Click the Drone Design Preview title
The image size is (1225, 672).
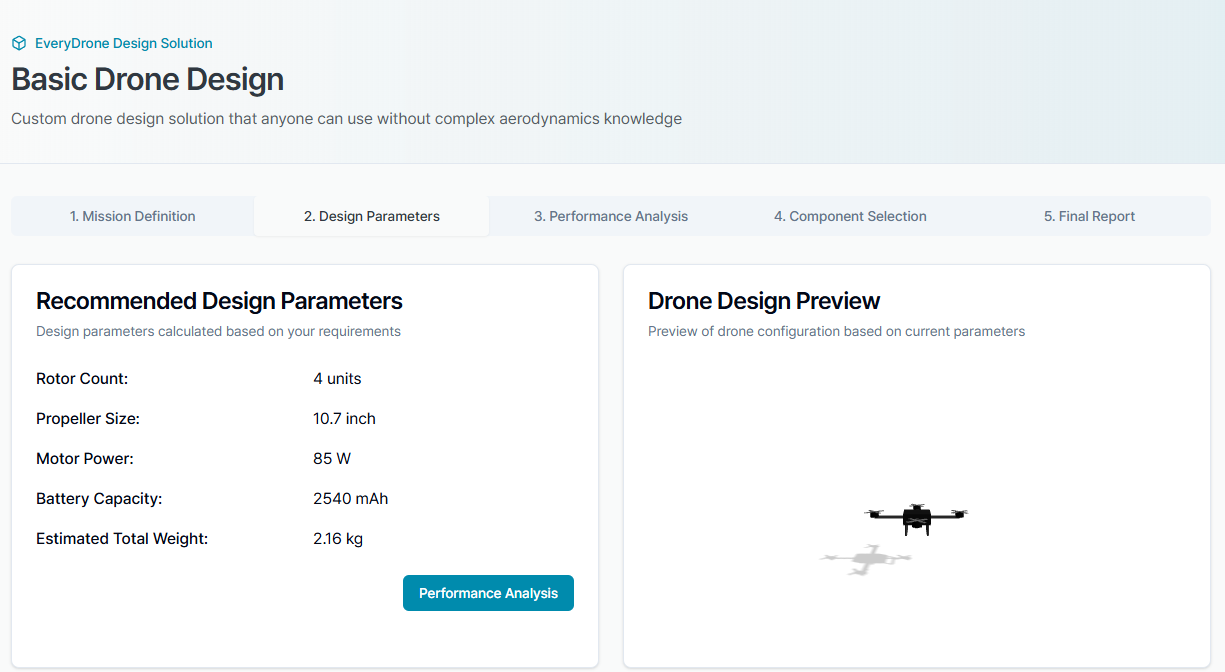point(764,301)
